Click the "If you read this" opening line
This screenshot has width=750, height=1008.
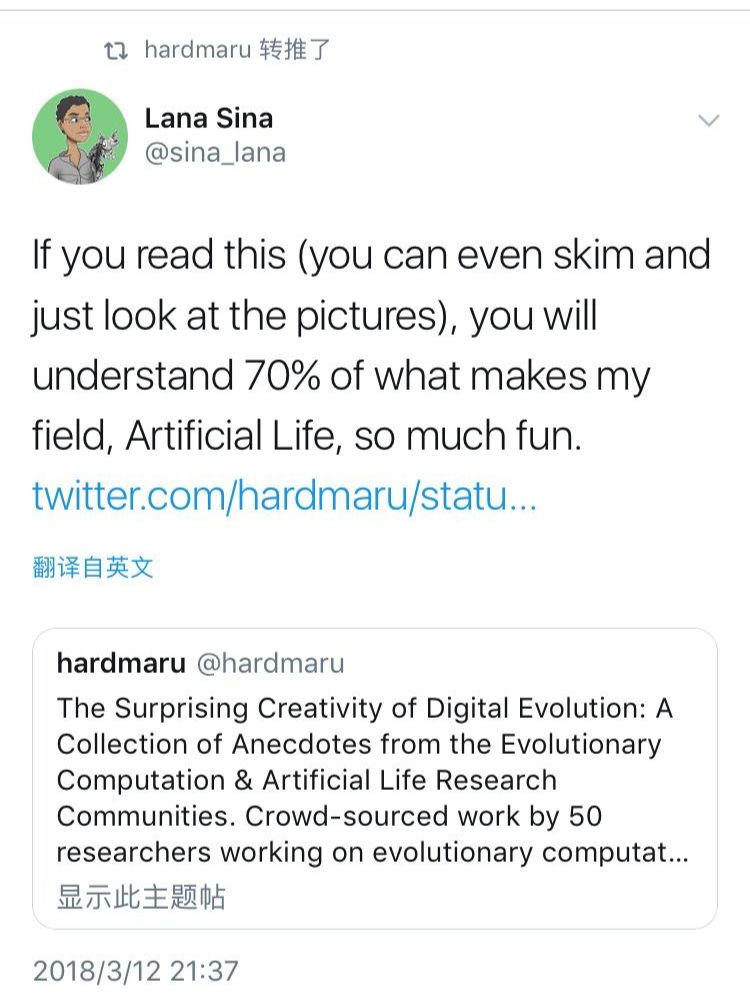pos(371,257)
